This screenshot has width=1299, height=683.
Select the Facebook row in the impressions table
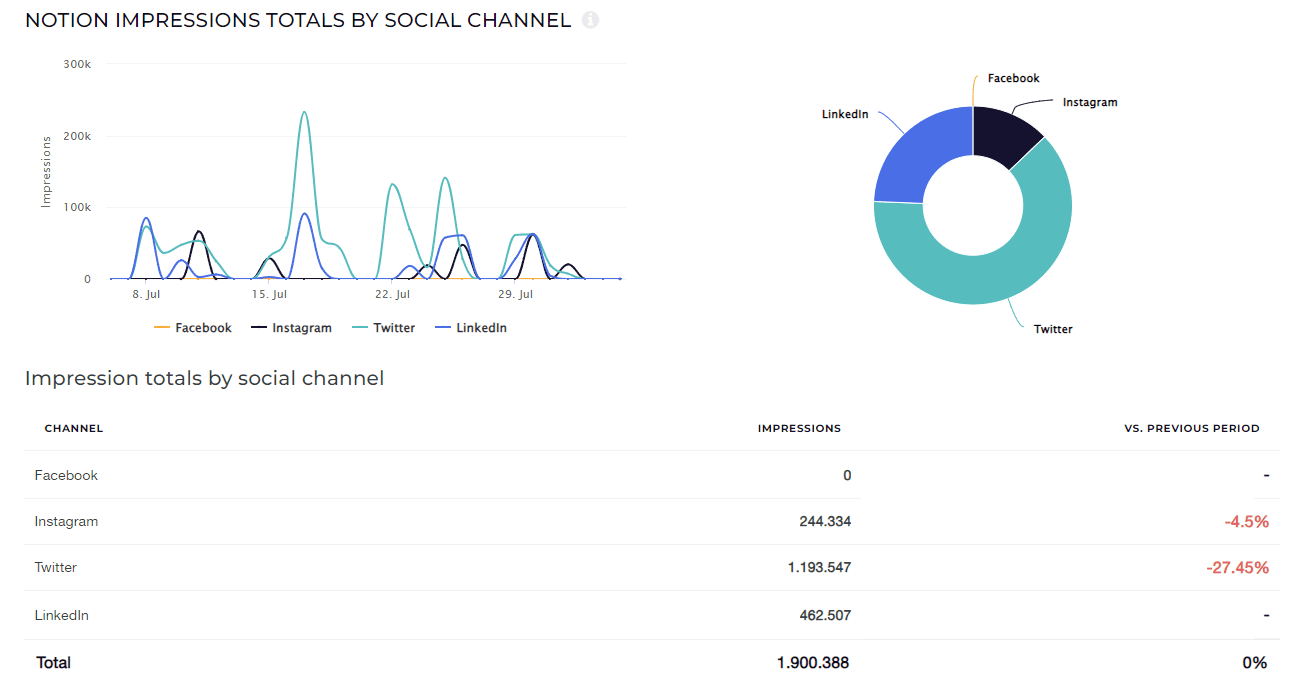pos(66,475)
